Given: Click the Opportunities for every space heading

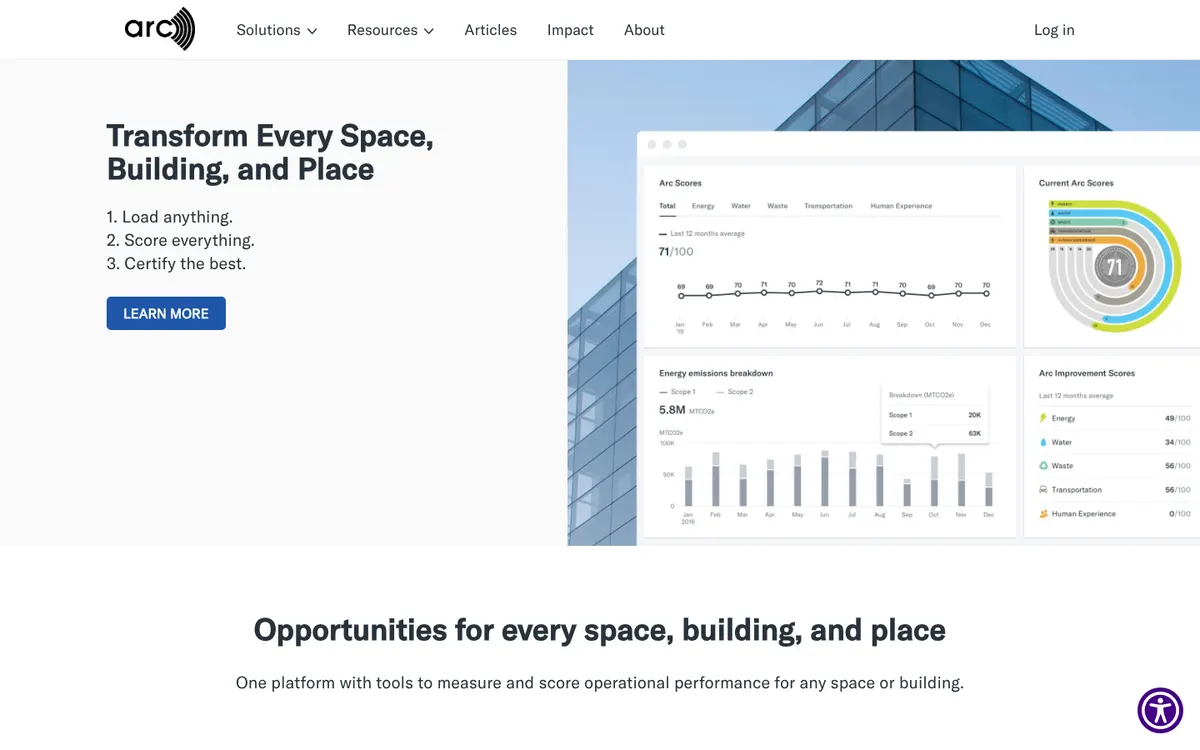Looking at the screenshot, I should [599, 630].
